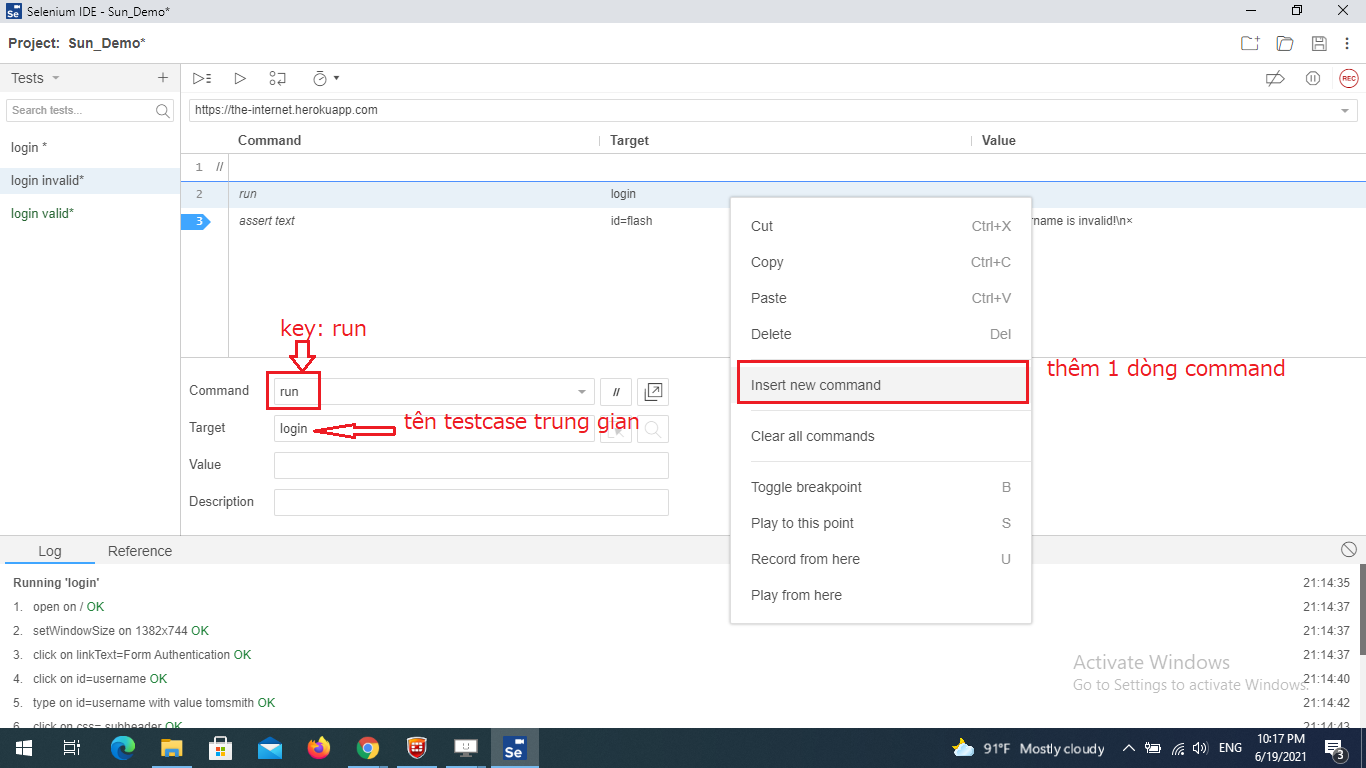Open the volume control in tray
The image size is (1366, 768).
pyautogui.click(x=1200, y=748)
